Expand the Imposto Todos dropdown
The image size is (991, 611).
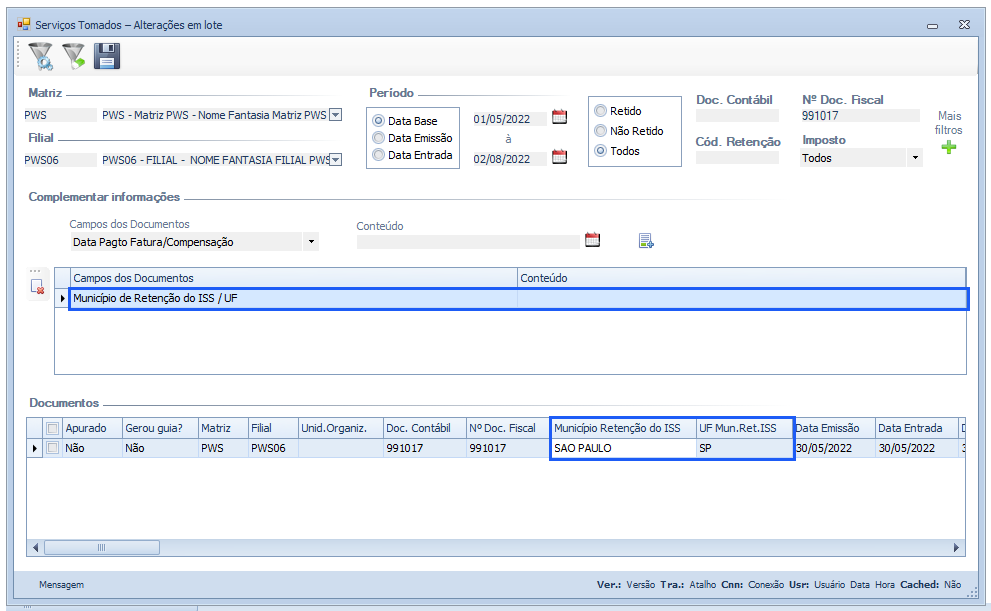pos(914,158)
